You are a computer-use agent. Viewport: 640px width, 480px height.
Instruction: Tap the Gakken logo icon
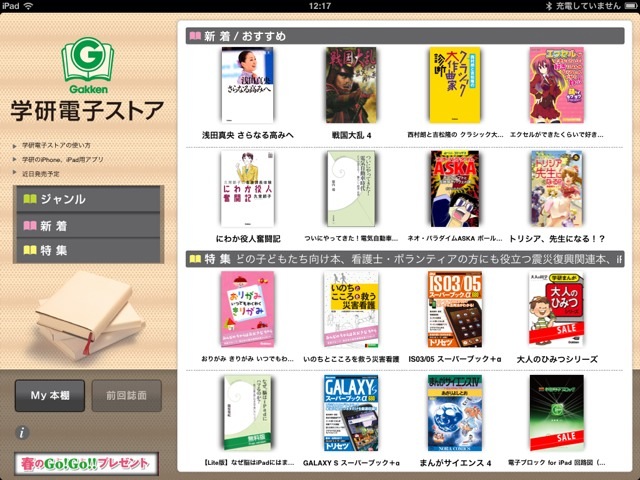[87, 65]
